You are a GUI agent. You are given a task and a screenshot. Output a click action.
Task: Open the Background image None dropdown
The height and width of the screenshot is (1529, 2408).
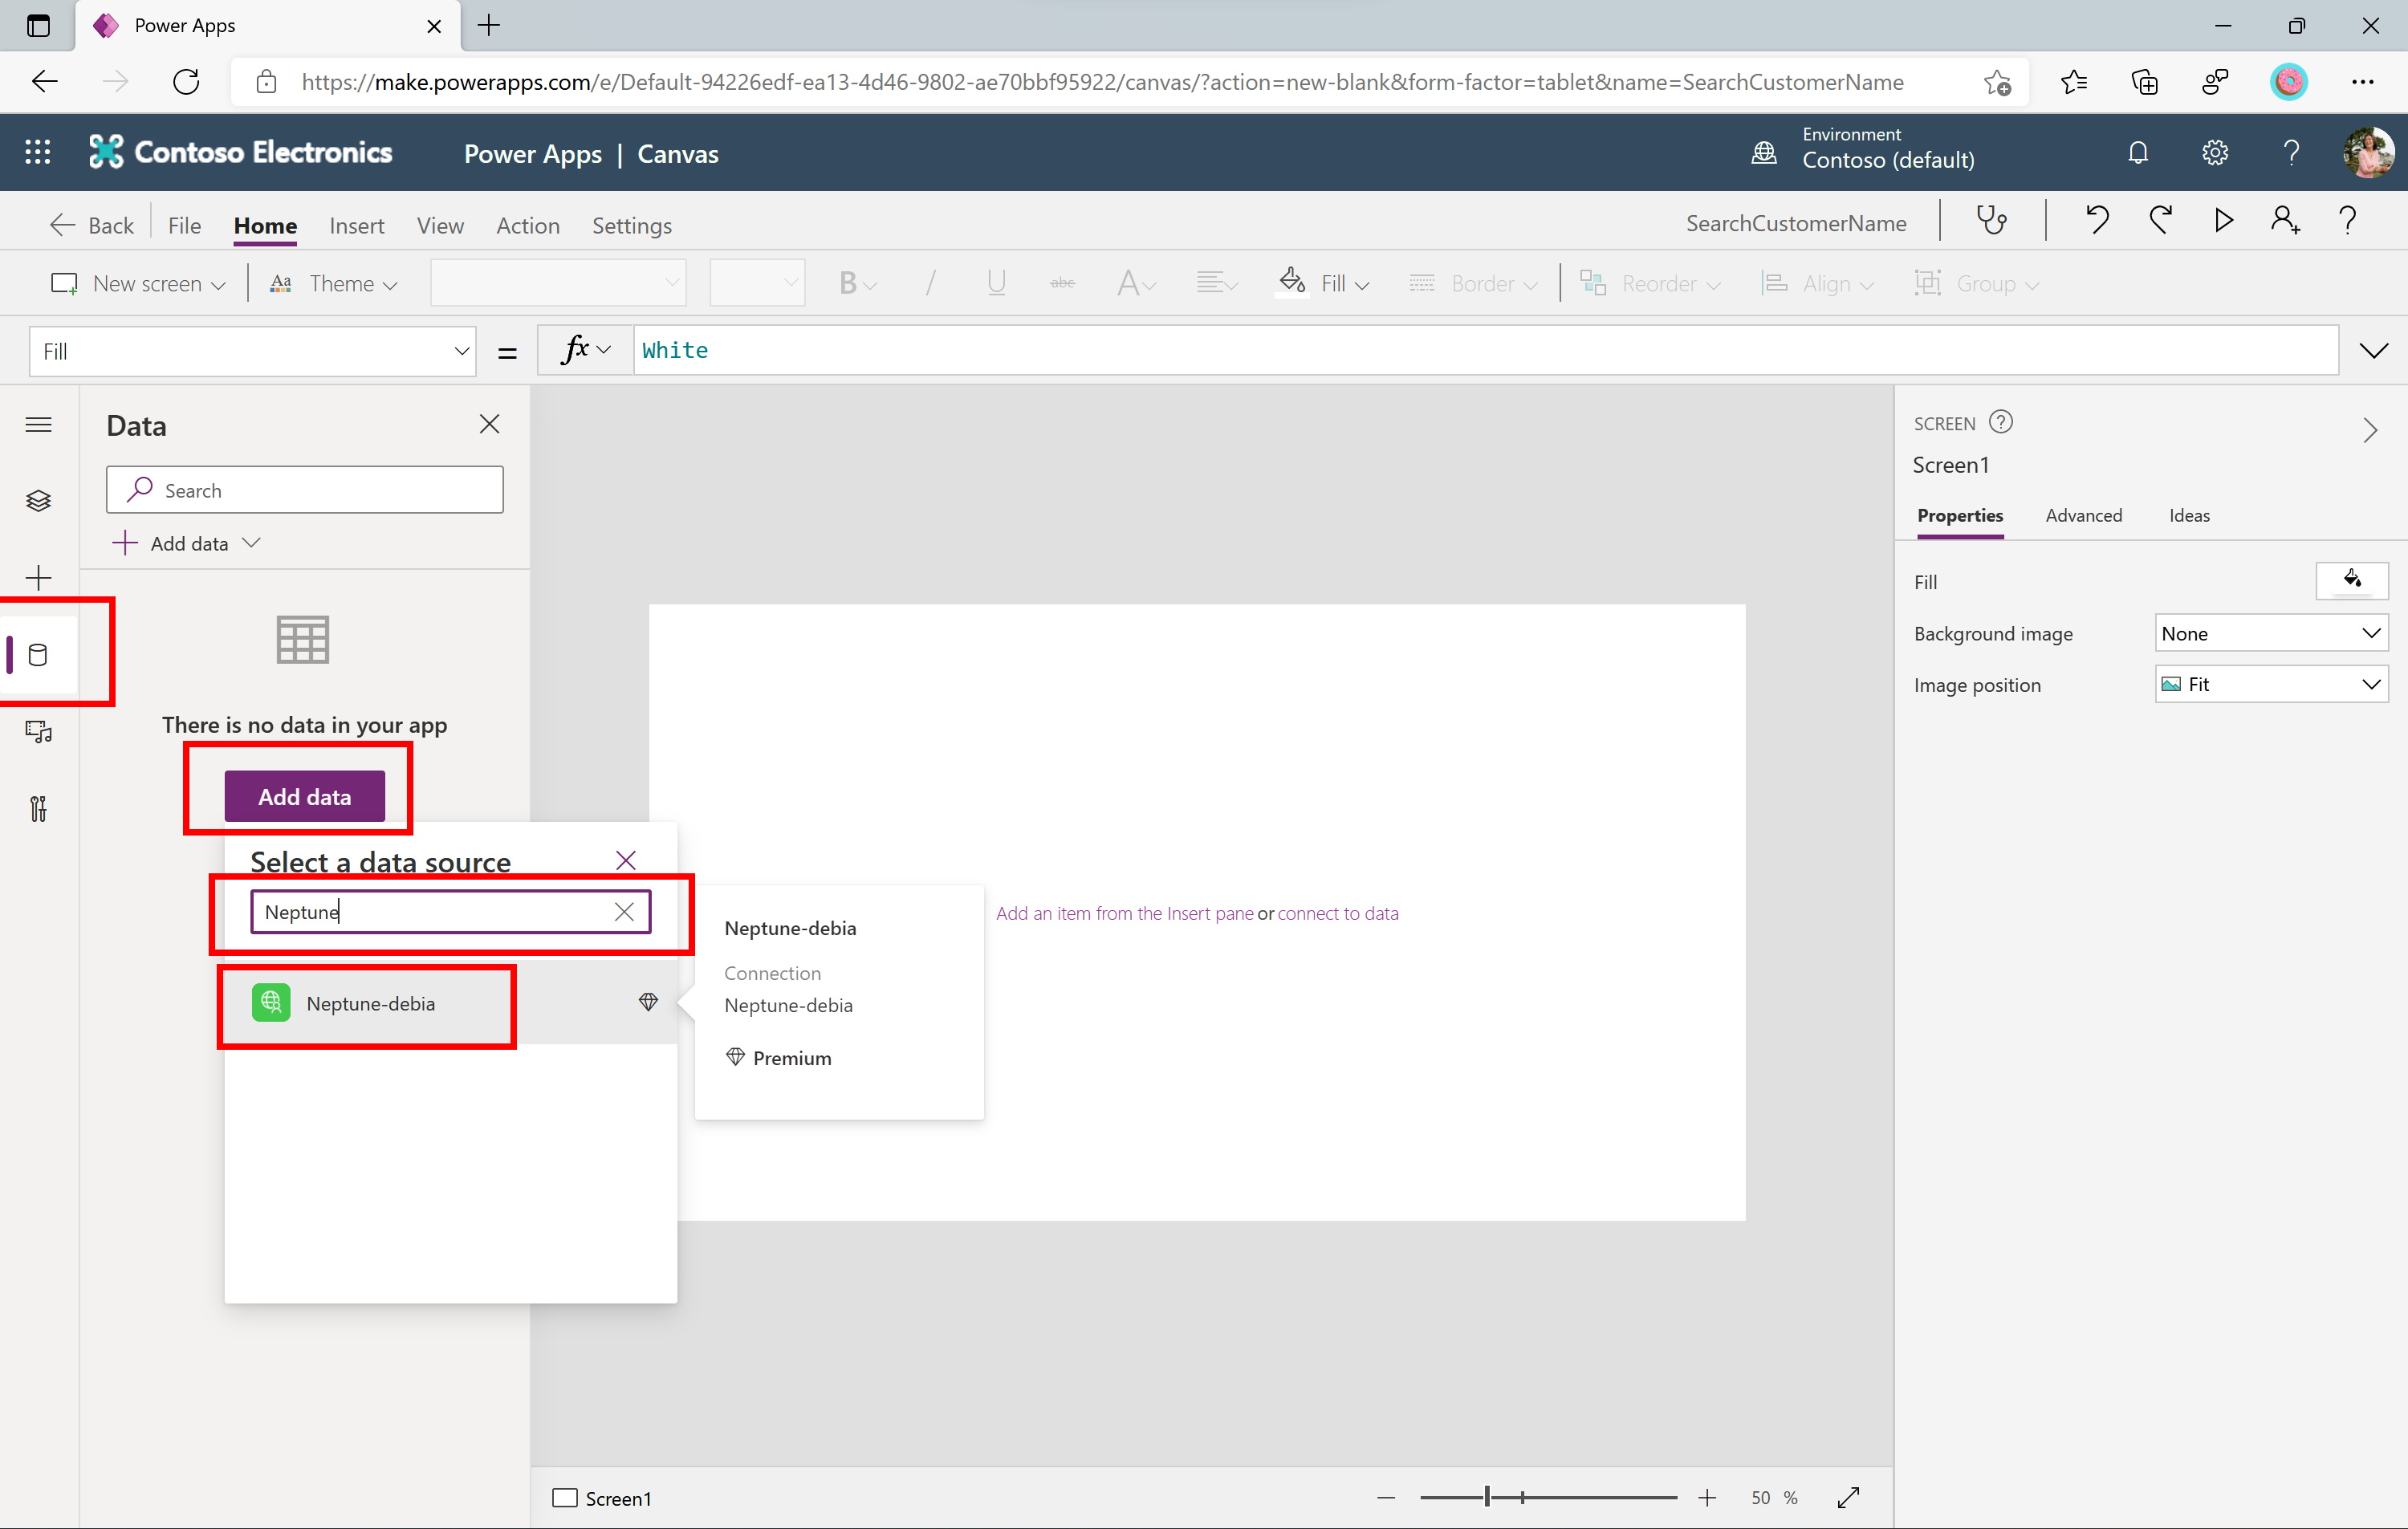(x=2271, y=633)
